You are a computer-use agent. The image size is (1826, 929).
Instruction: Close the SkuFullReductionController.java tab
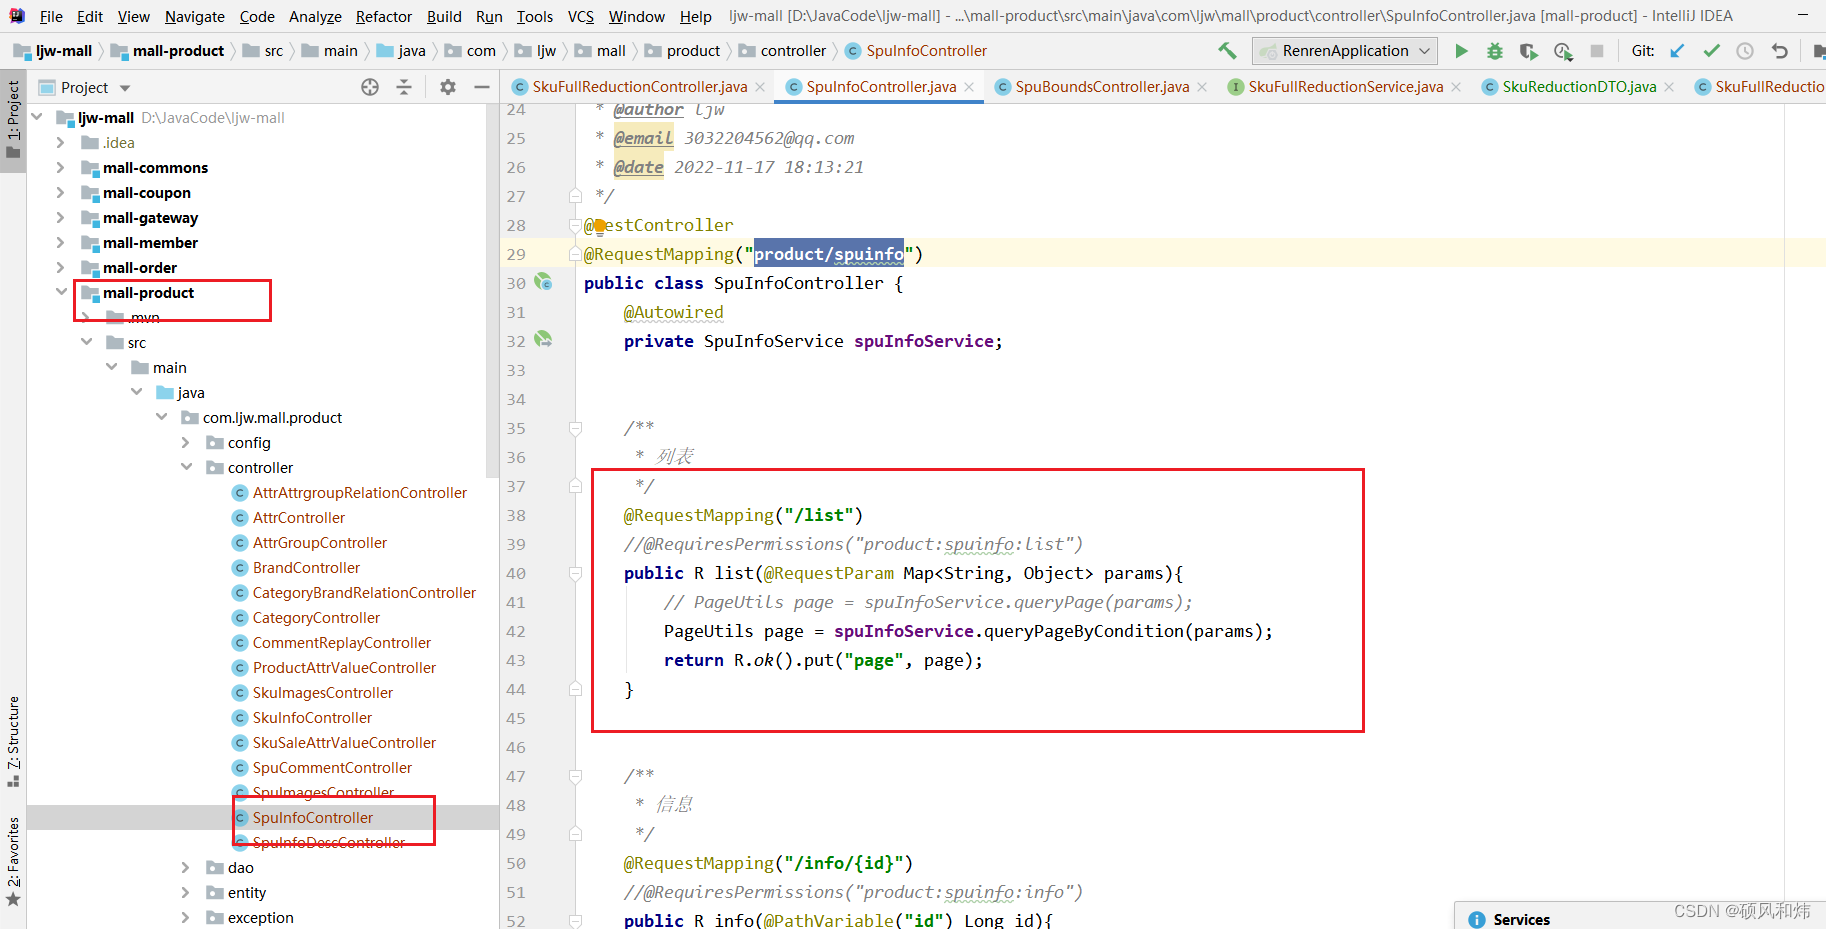[x=760, y=87]
